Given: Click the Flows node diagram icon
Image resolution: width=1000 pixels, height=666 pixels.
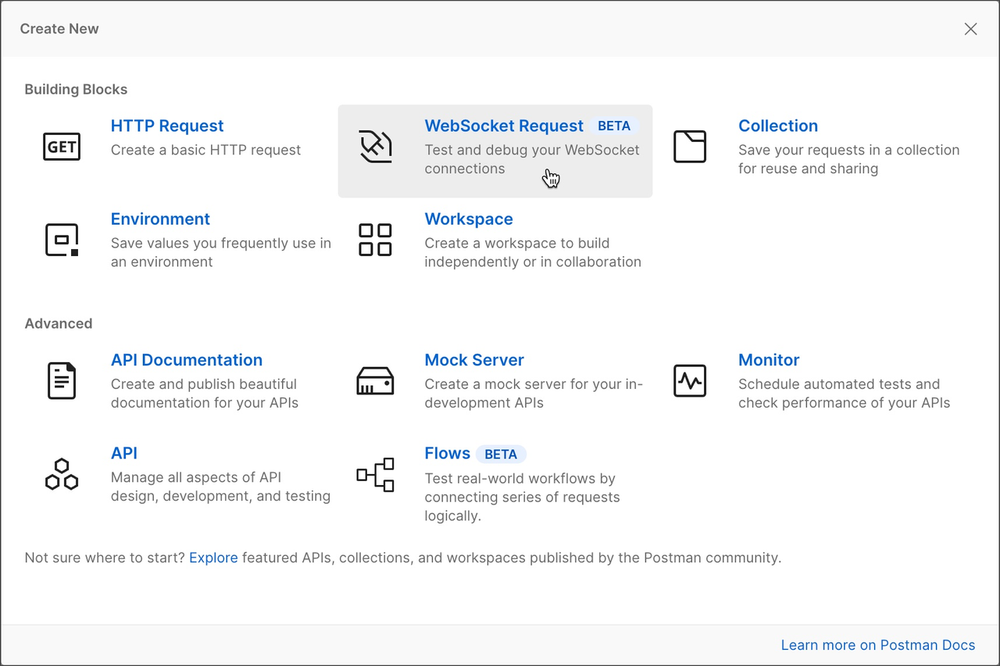Looking at the screenshot, I should [x=375, y=475].
